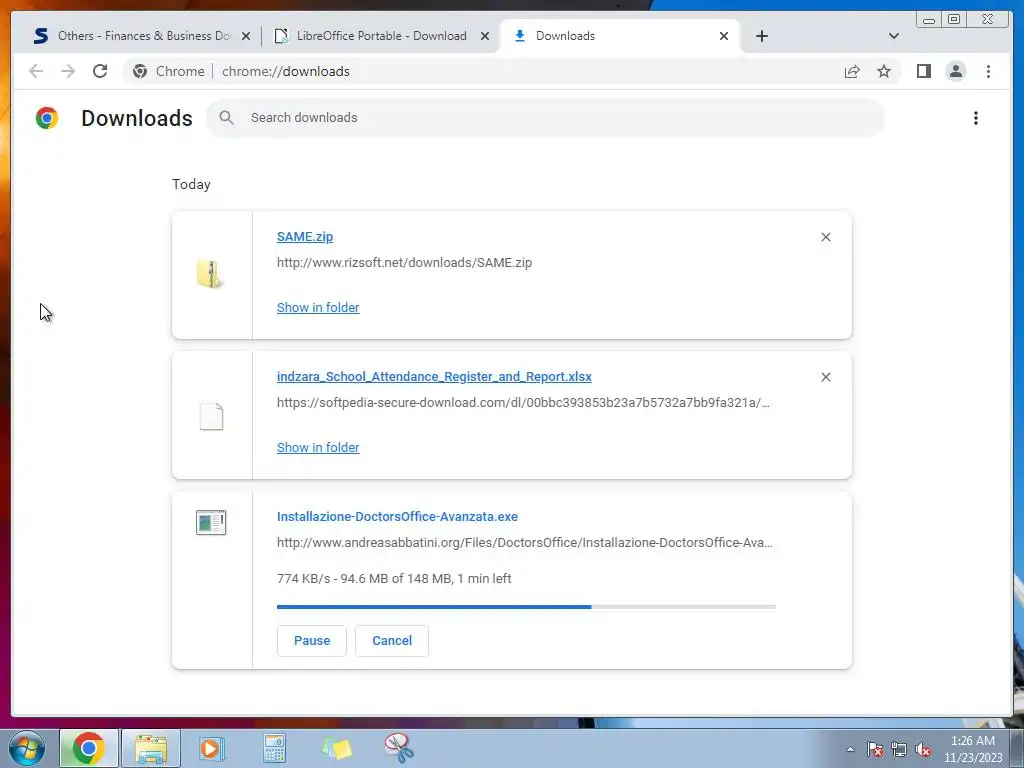Click the magnifier icon in search downloads
This screenshot has height=768, width=1024.
(x=227, y=118)
